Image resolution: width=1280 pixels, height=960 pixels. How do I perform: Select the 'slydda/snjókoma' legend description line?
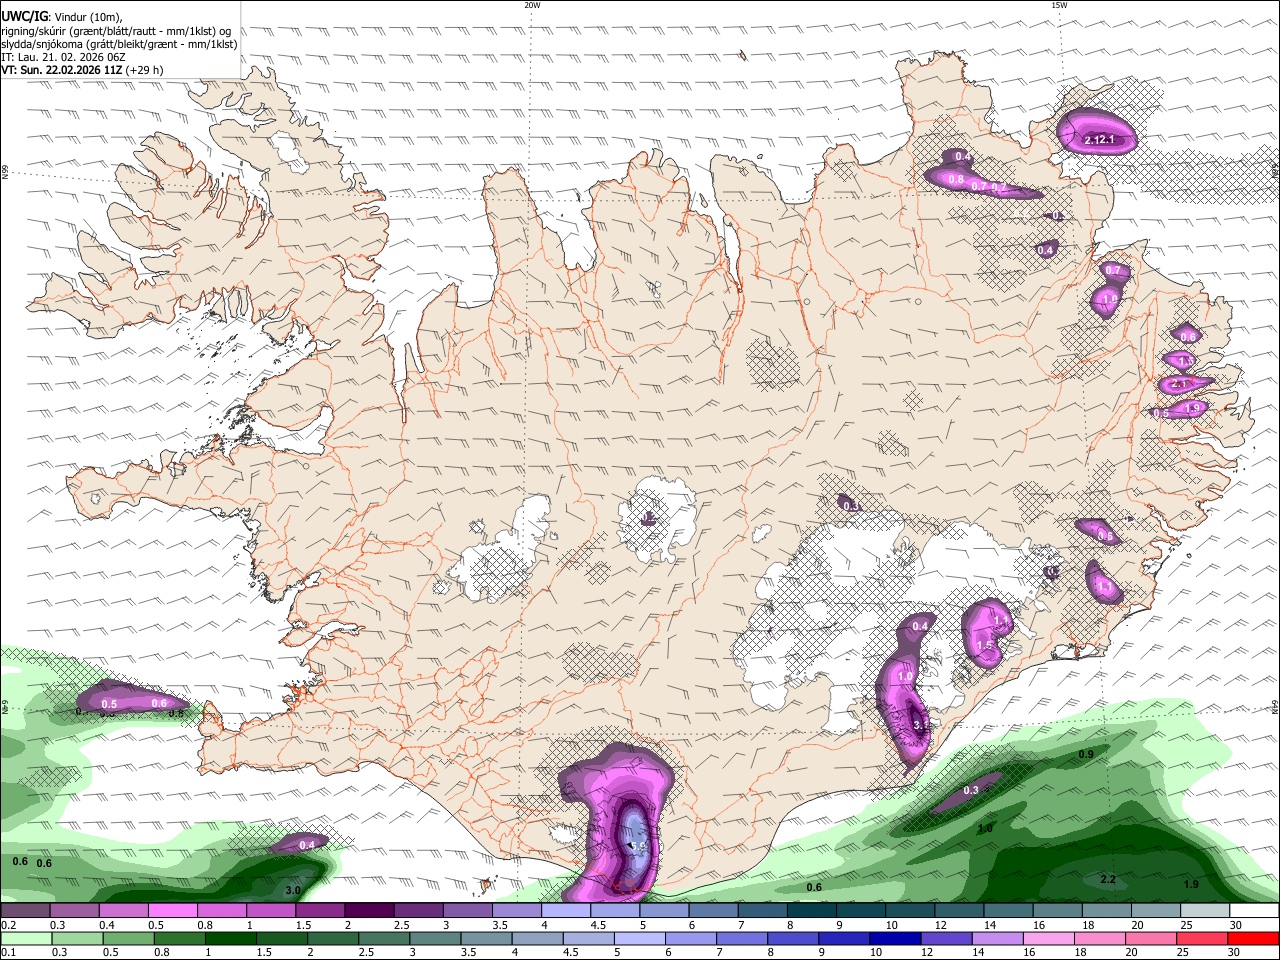coord(119,44)
